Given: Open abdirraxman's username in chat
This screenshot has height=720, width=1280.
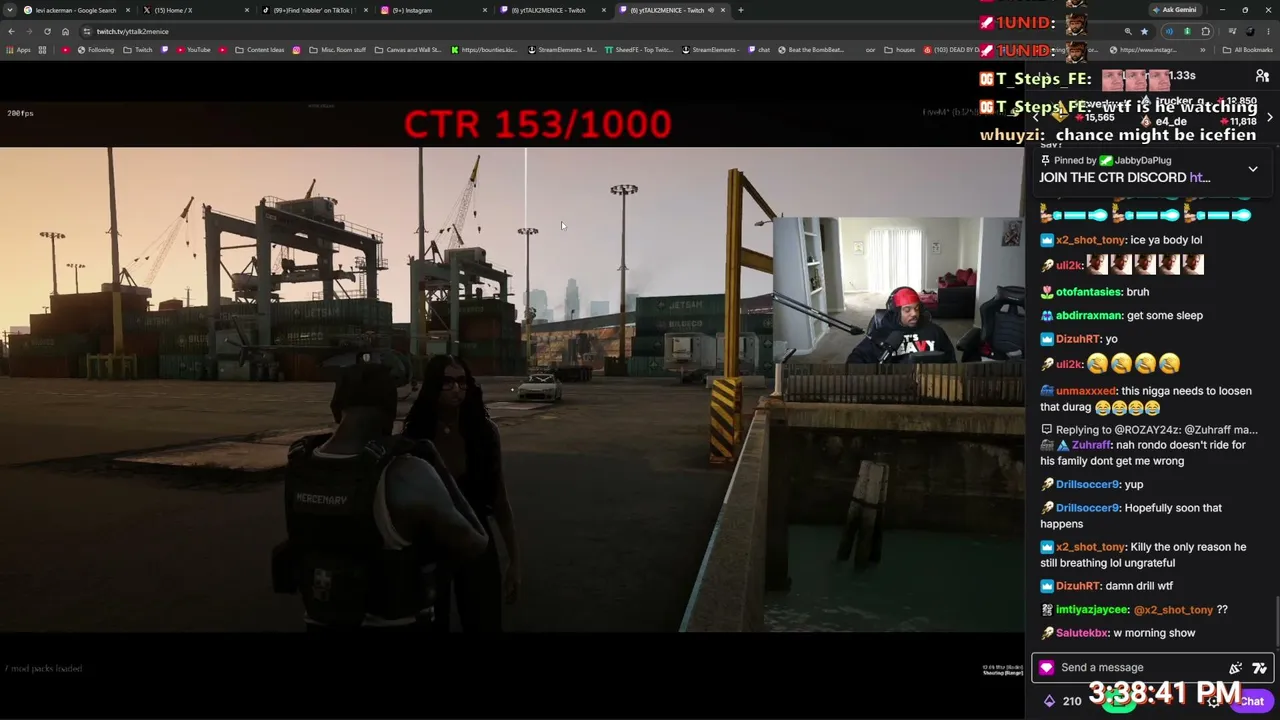Looking at the screenshot, I should tap(1089, 316).
